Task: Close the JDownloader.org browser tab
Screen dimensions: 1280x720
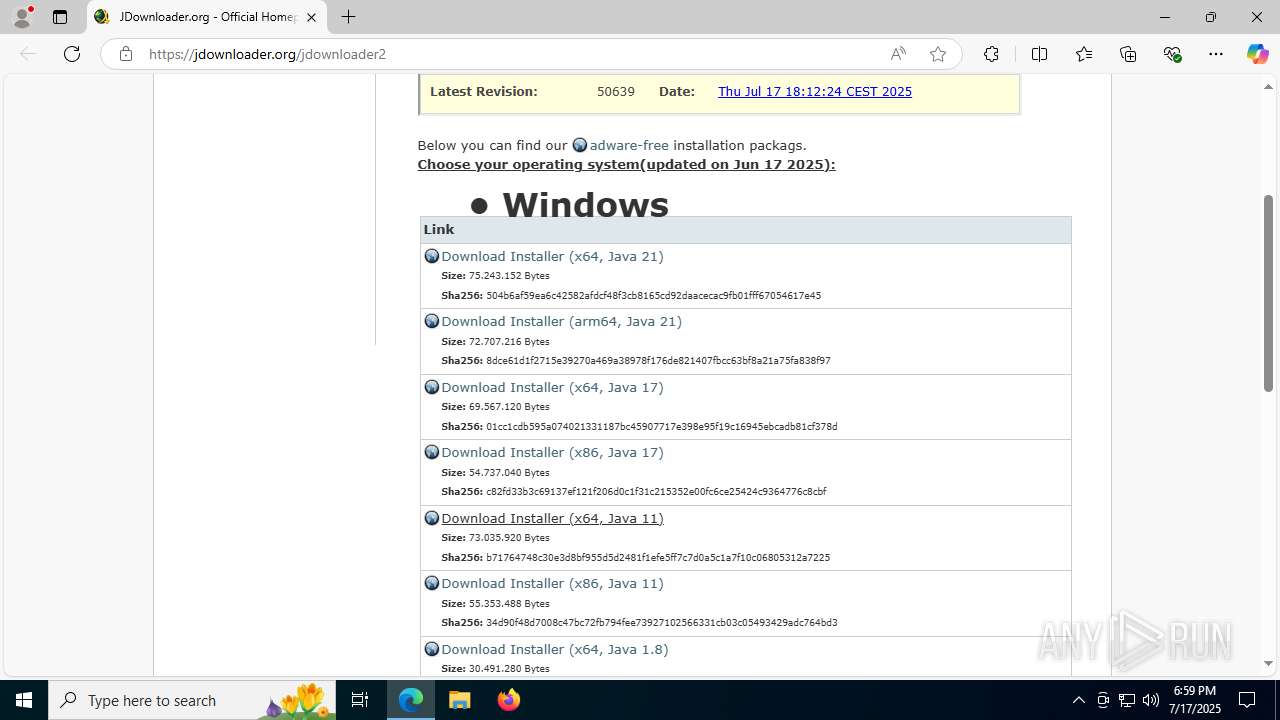Action: coord(312,17)
